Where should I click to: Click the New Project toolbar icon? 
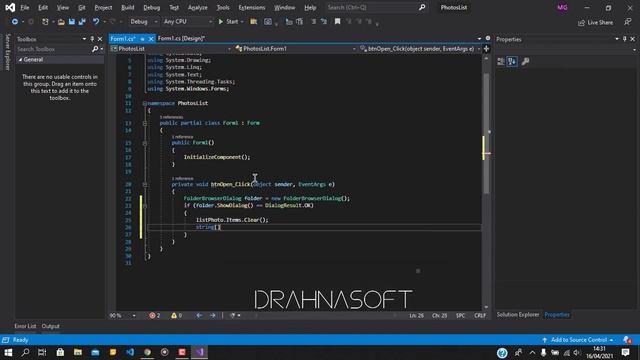tap(45, 22)
